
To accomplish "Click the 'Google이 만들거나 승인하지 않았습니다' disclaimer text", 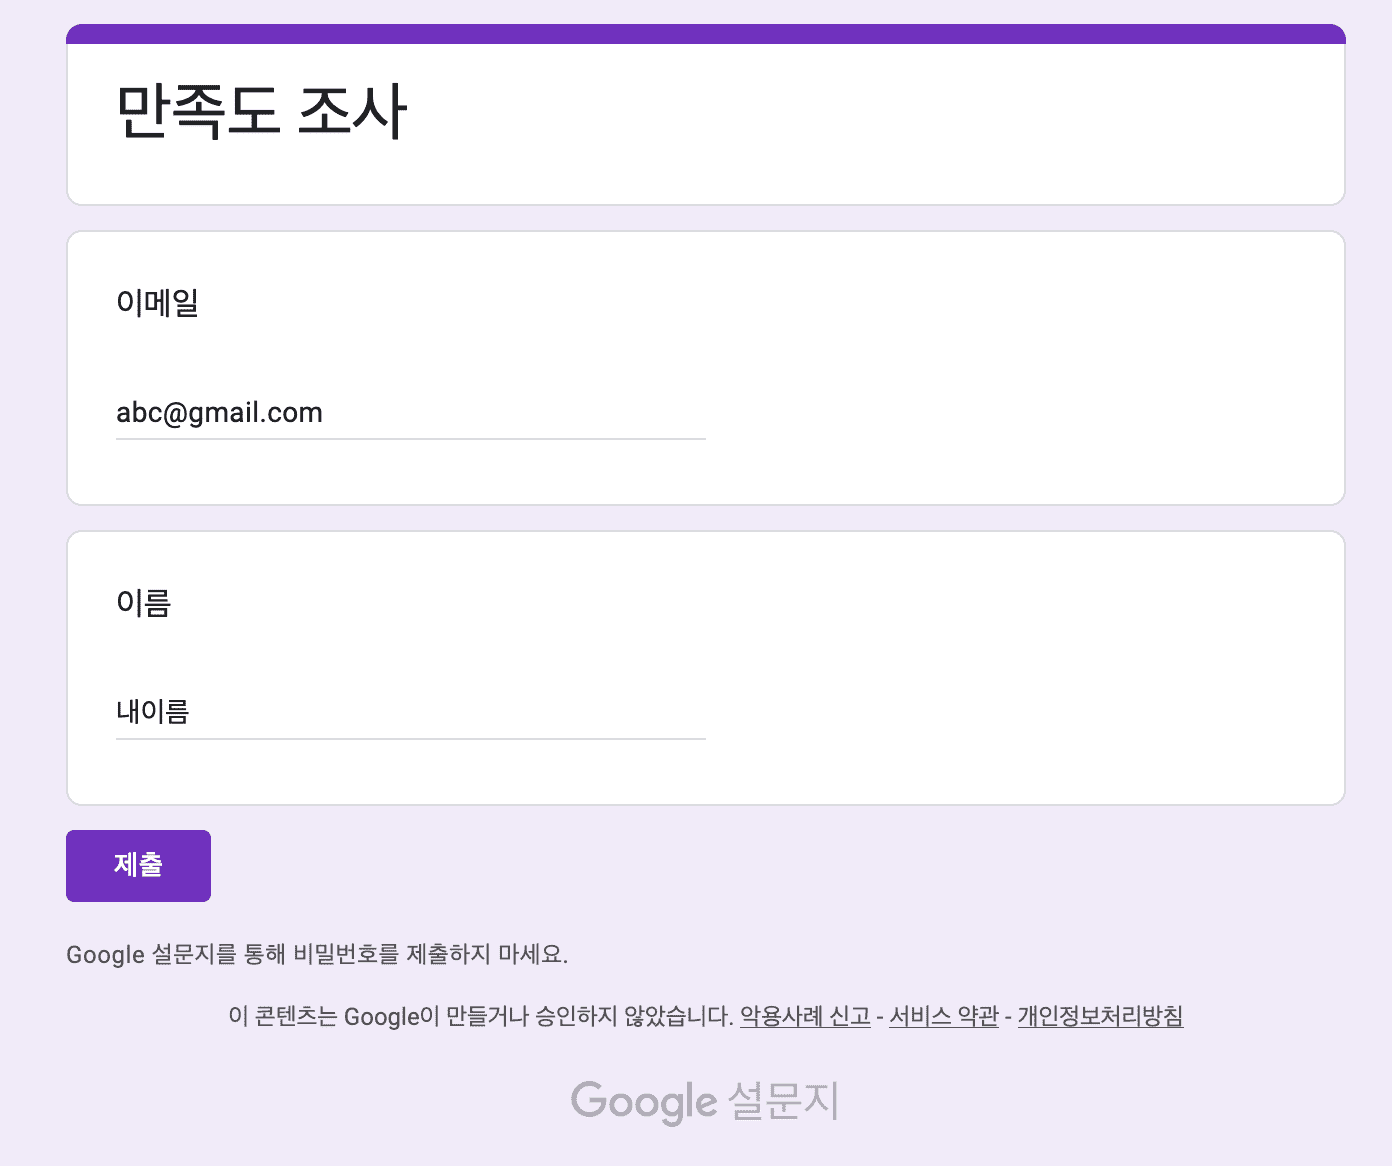I will click(x=481, y=1016).
